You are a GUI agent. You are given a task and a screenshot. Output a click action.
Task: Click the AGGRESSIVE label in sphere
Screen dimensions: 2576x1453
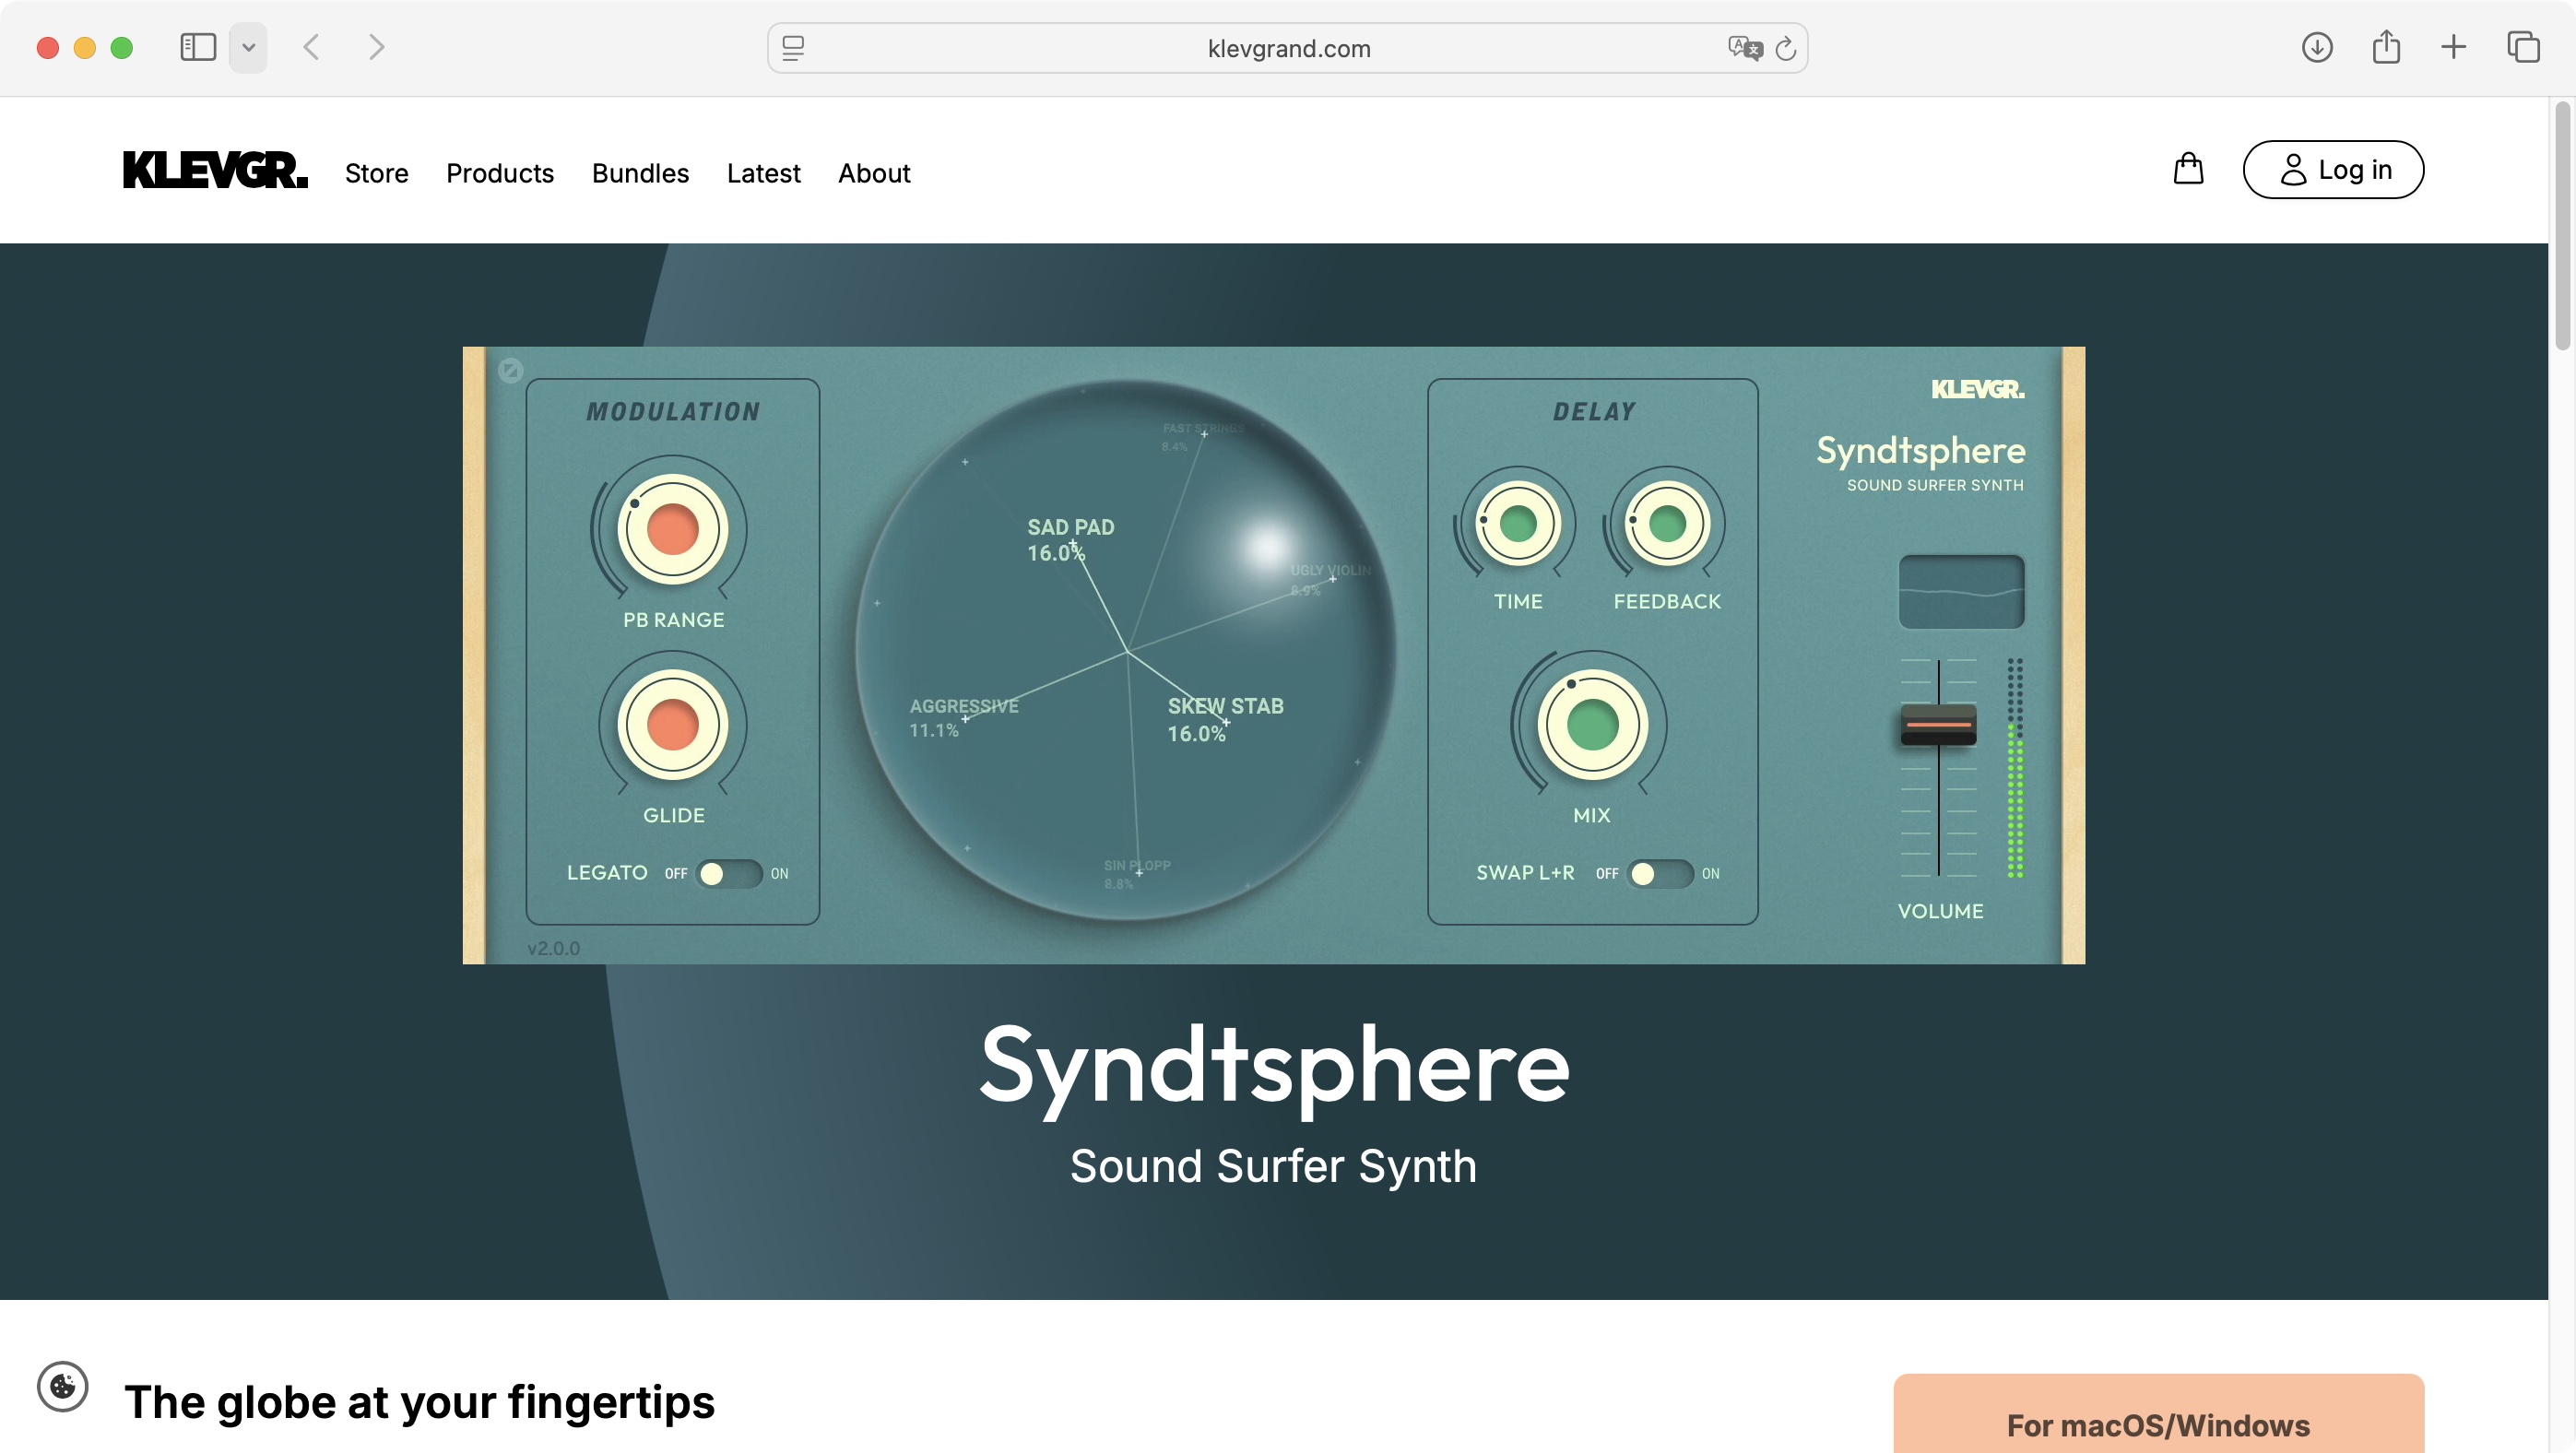coord(963,706)
